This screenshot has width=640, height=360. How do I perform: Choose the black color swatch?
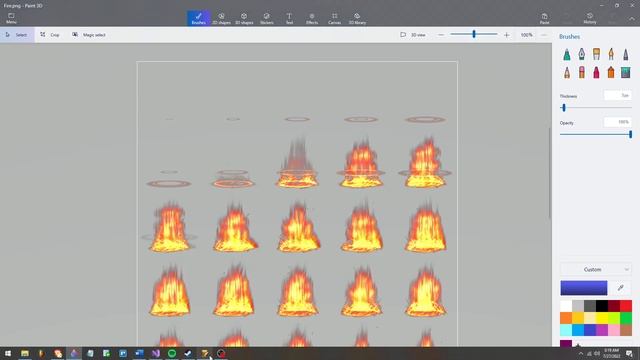pyautogui.click(x=602, y=306)
